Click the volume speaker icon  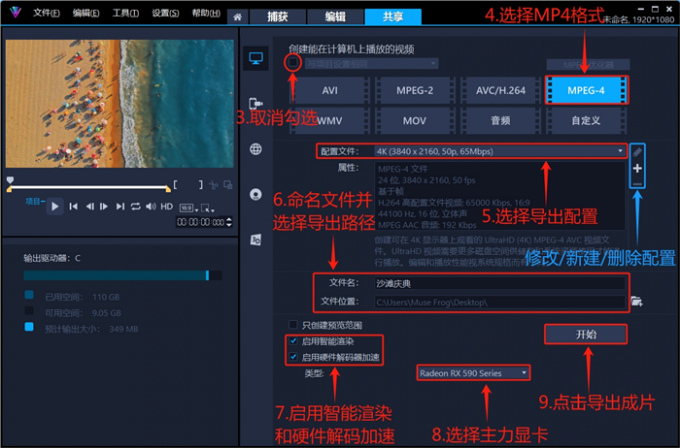[151, 206]
